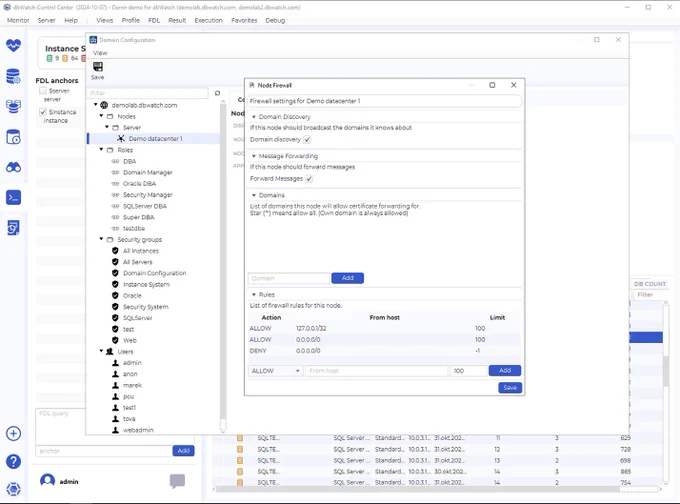Open the heartbeat monitoring sidebar icon

click(13, 45)
